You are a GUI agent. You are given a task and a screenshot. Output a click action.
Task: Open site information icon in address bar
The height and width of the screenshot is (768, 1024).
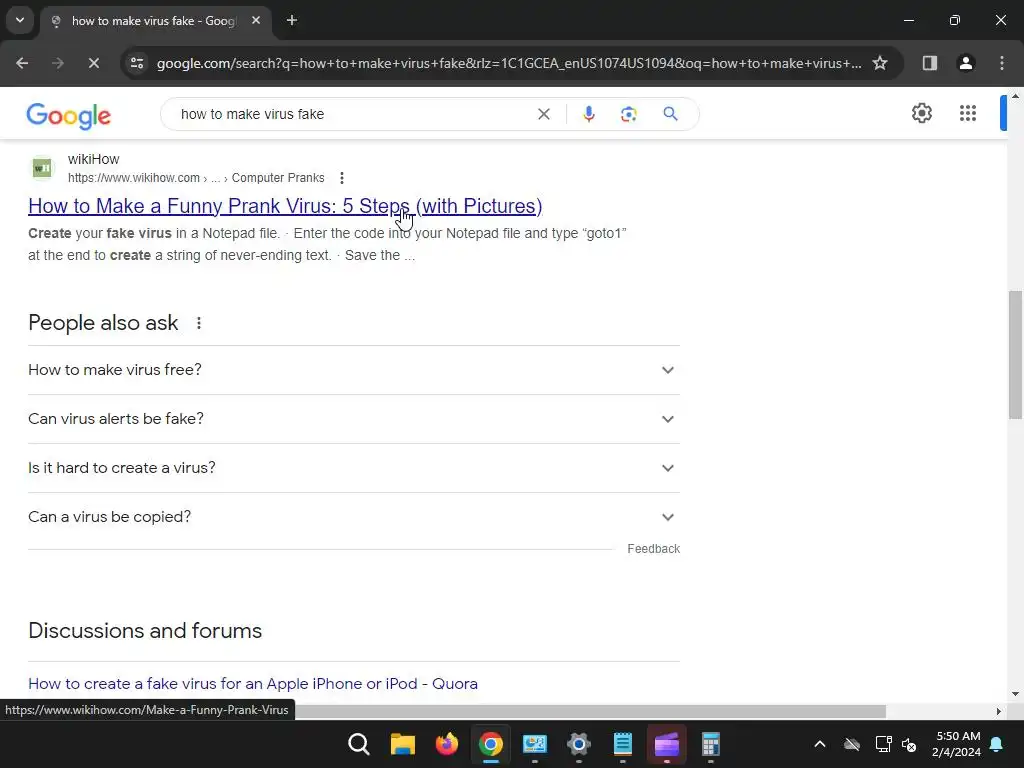(x=137, y=63)
